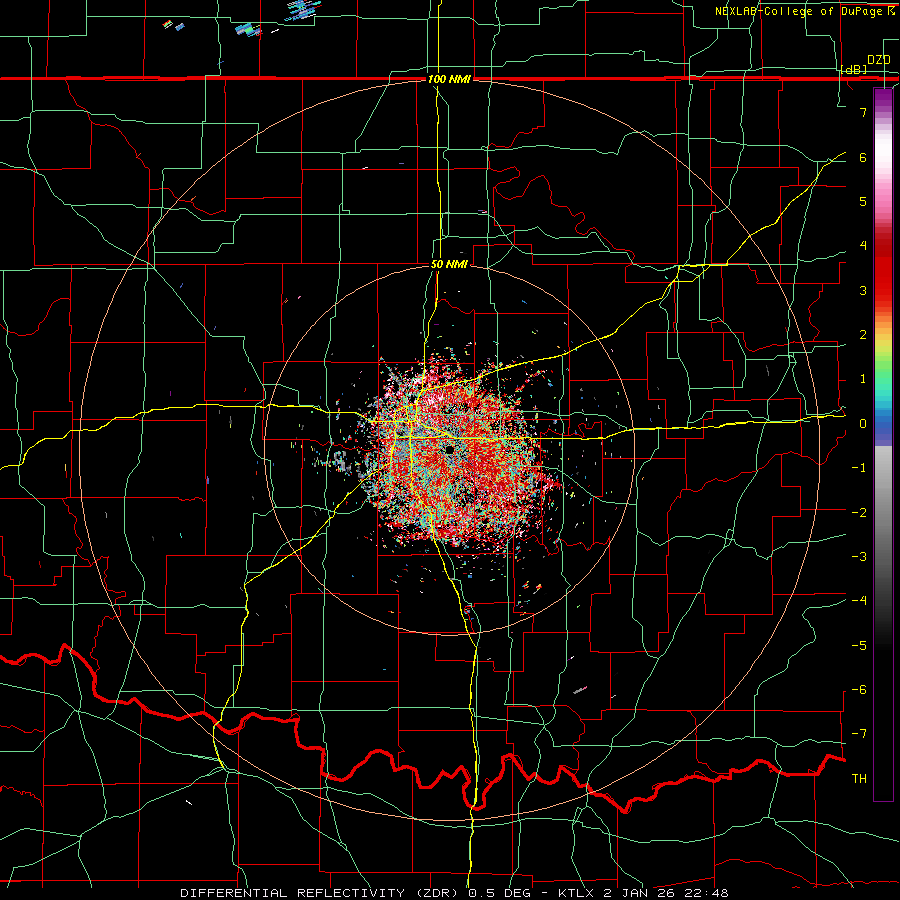The image size is (900, 900).
Task: Click the black radar site dot at center
Action: (449, 449)
